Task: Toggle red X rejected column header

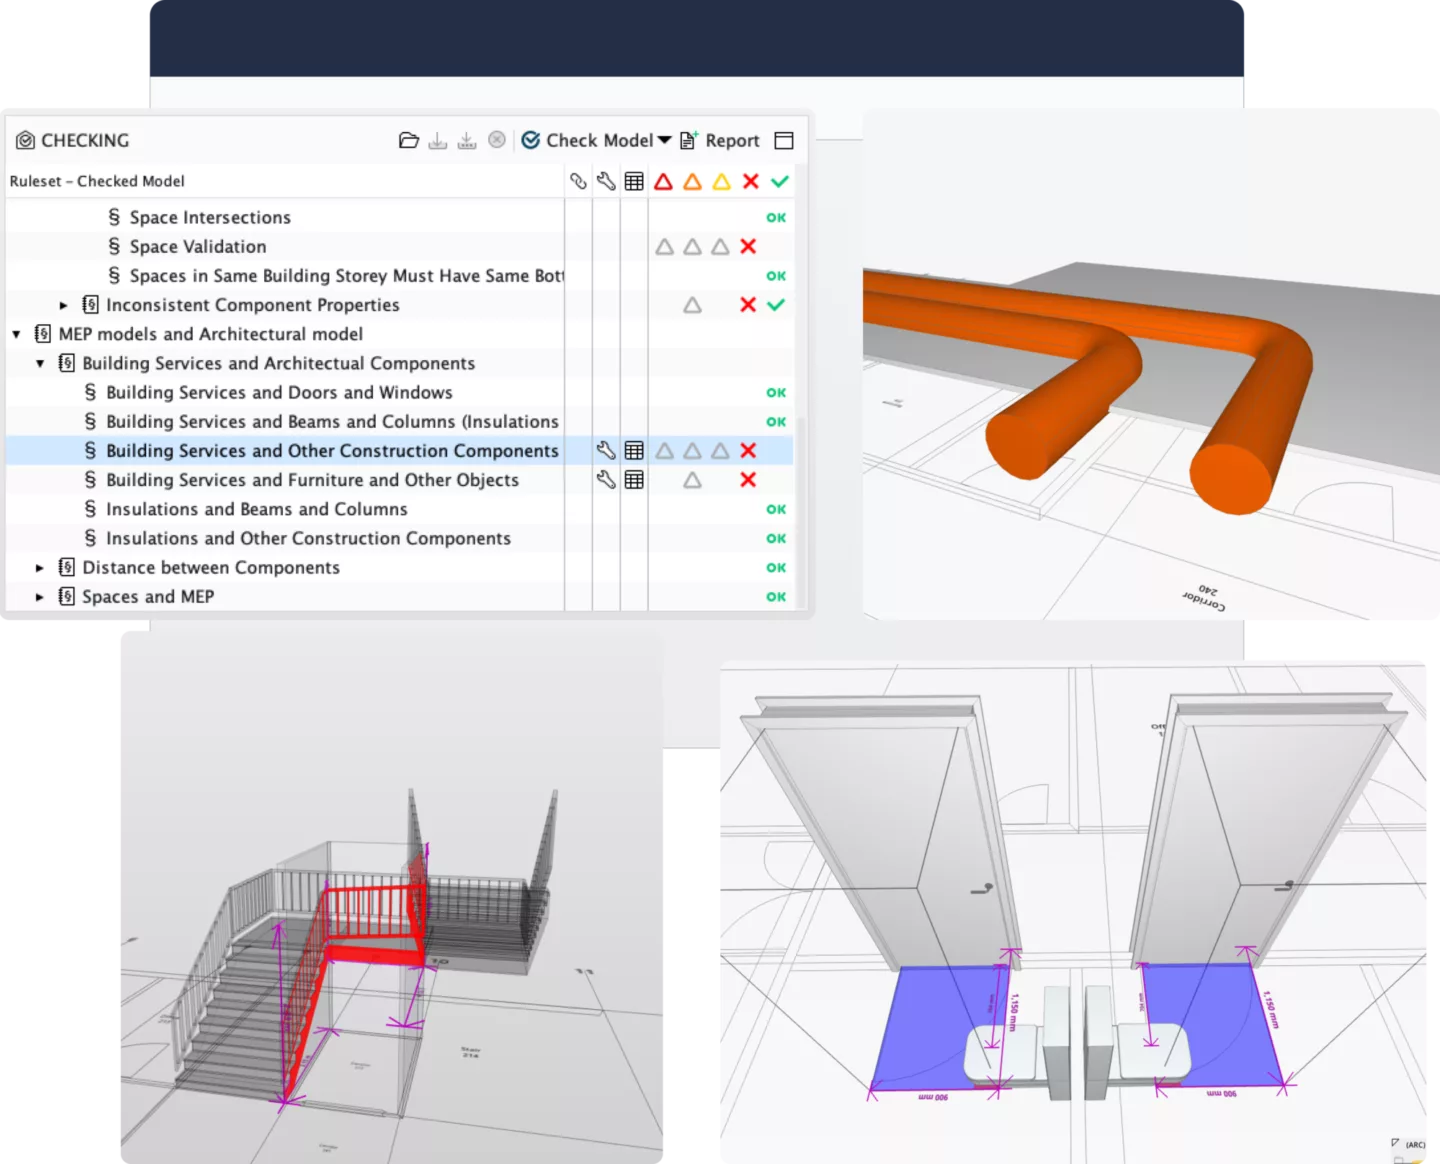Action: (x=751, y=181)
